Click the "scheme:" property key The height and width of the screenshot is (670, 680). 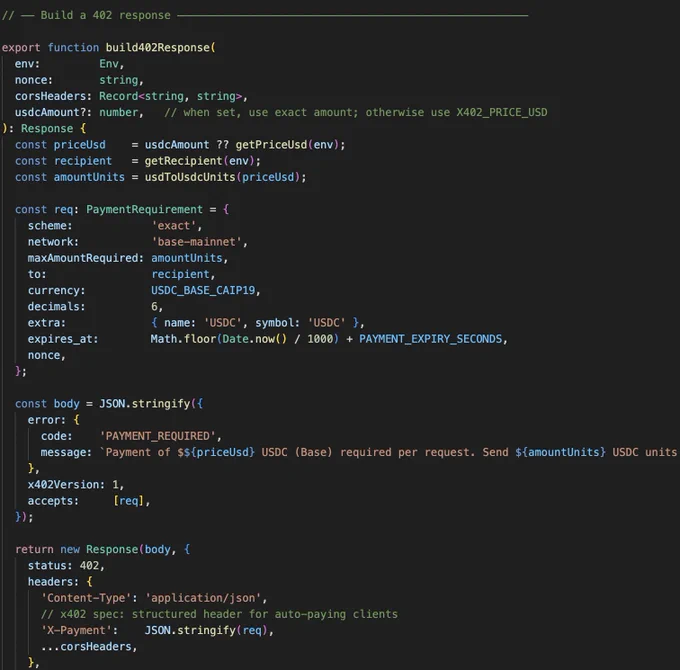(50, 226)
